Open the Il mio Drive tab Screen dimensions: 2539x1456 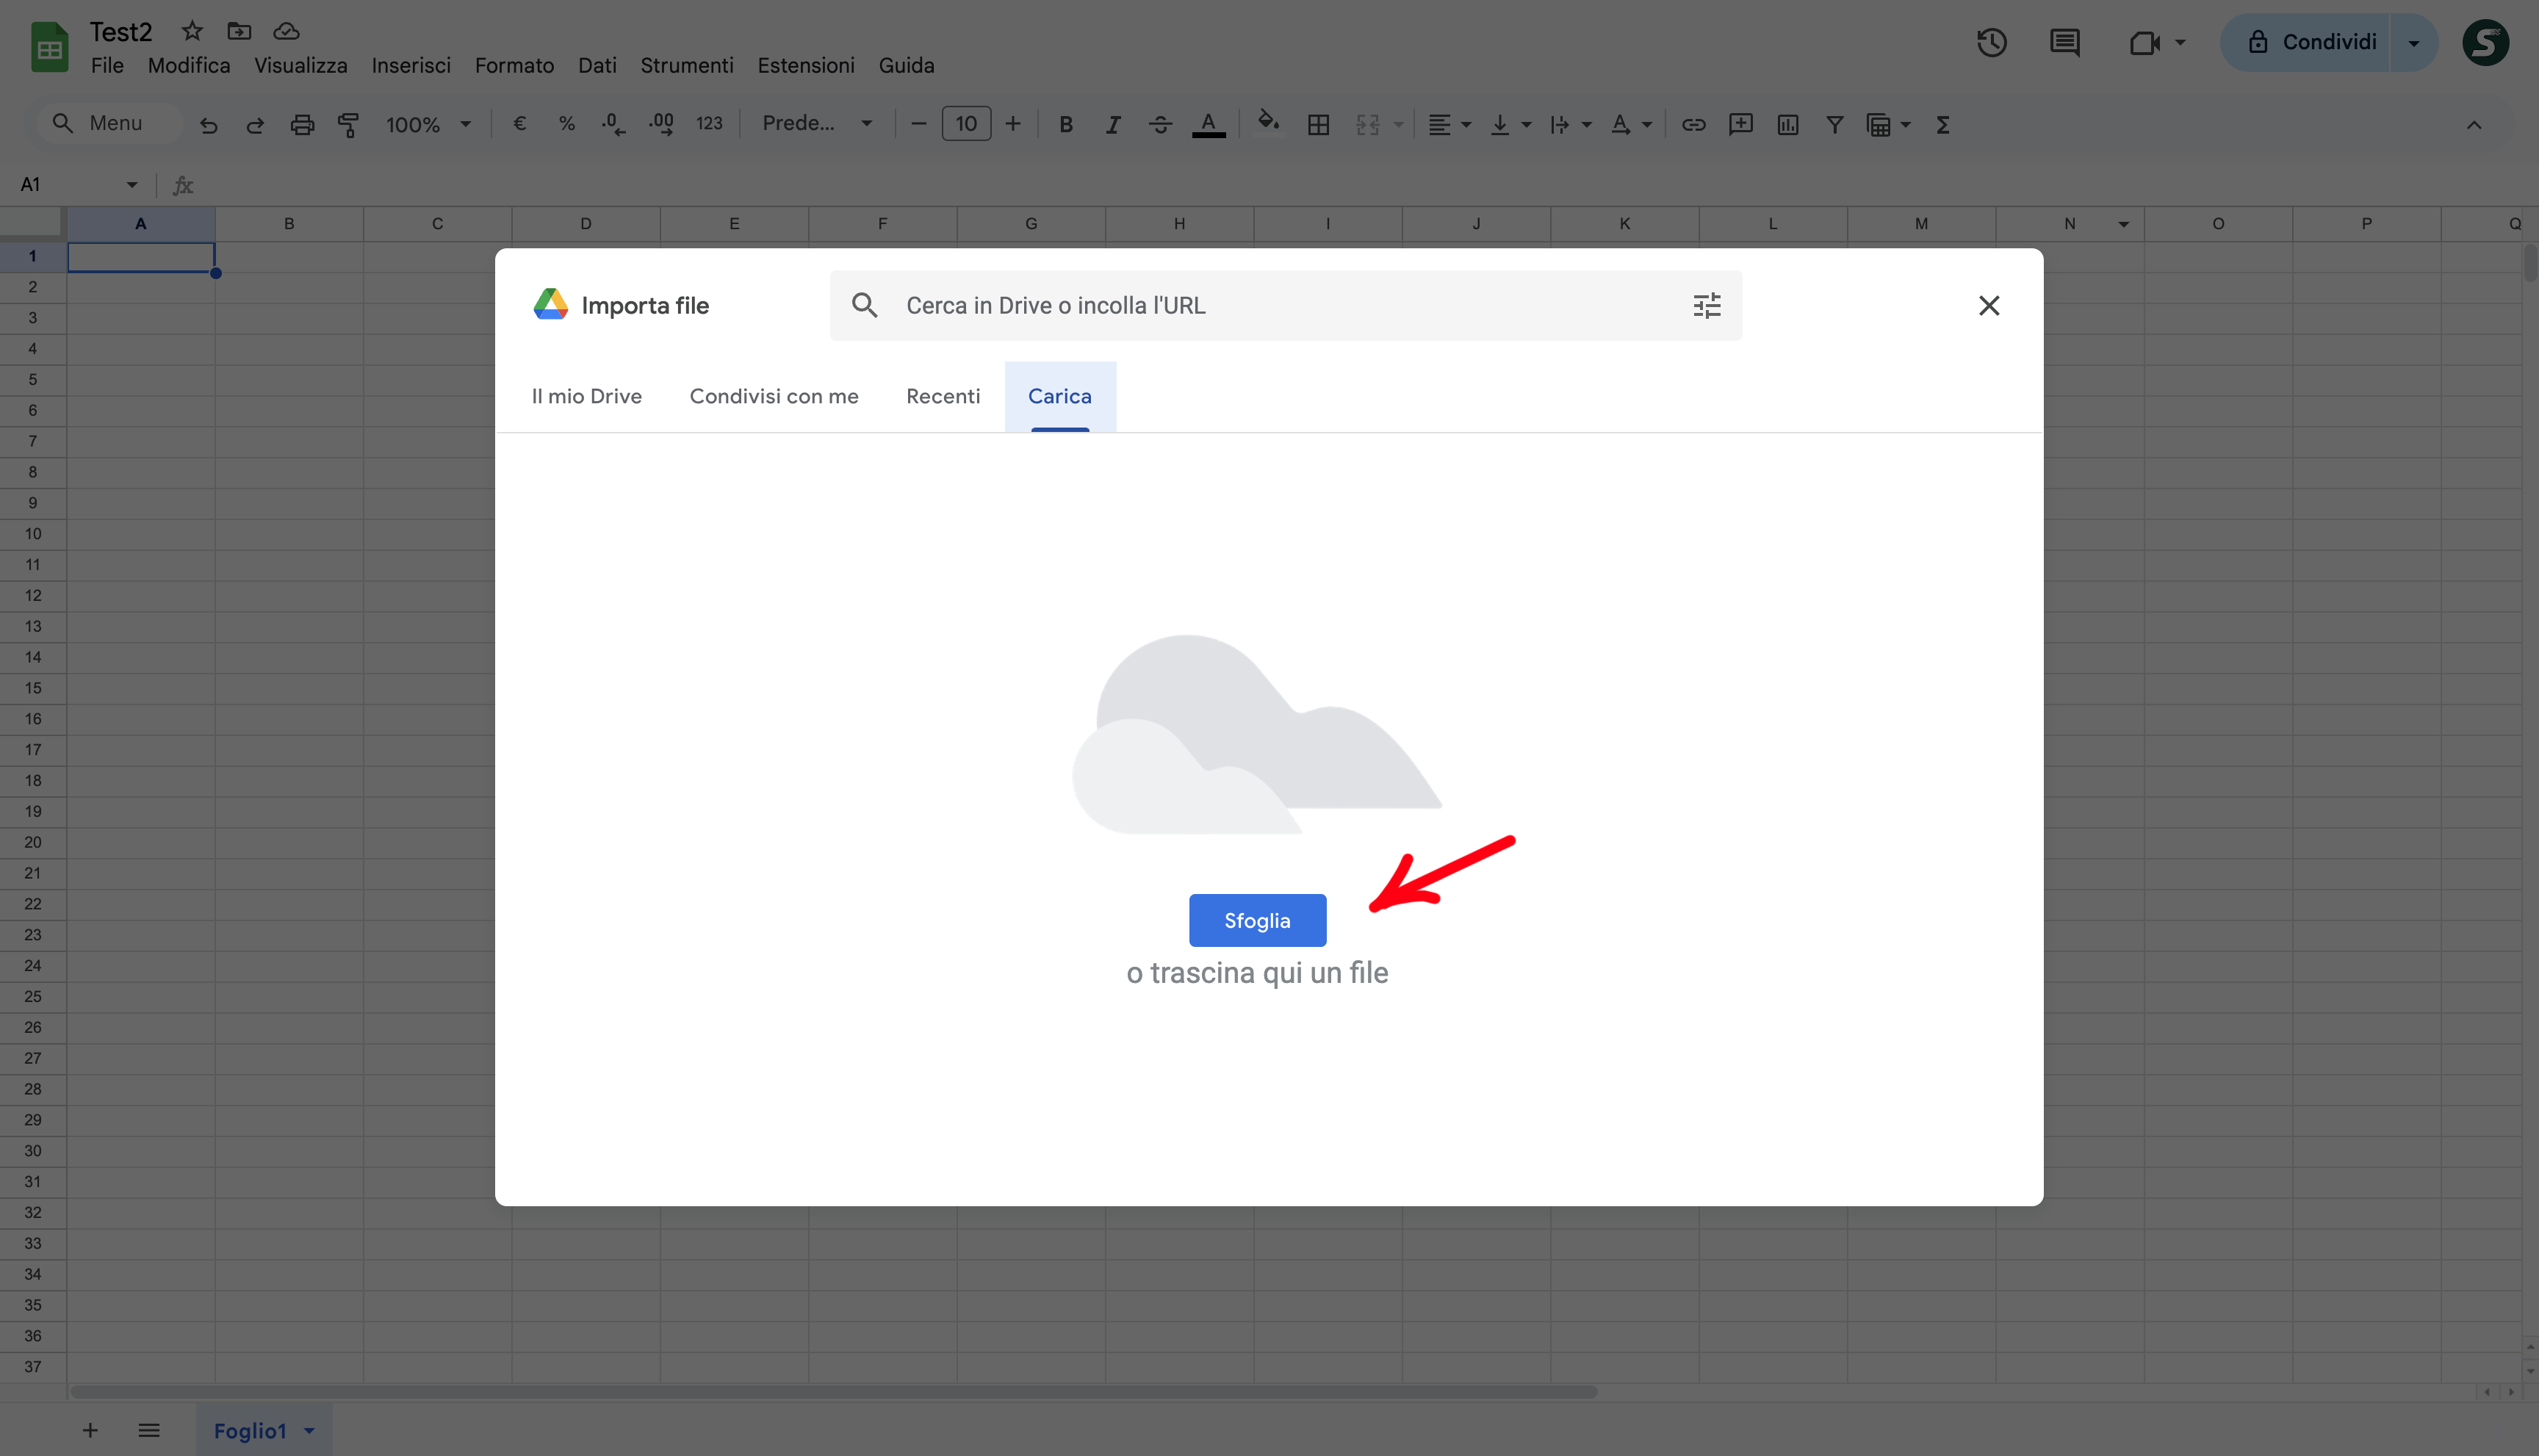point(586,396)
